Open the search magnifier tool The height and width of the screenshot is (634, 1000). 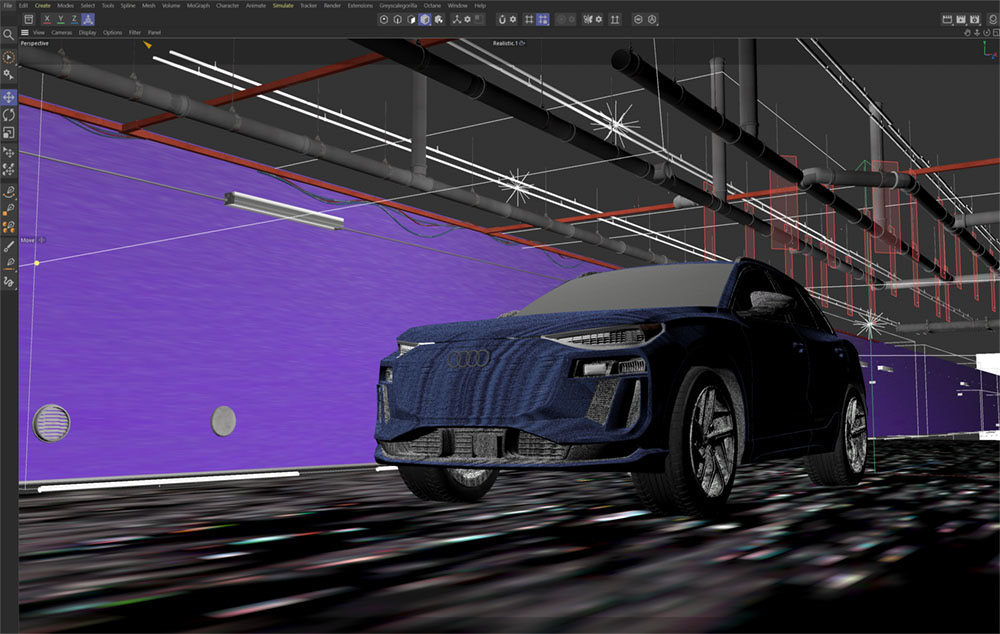point(8,35)
